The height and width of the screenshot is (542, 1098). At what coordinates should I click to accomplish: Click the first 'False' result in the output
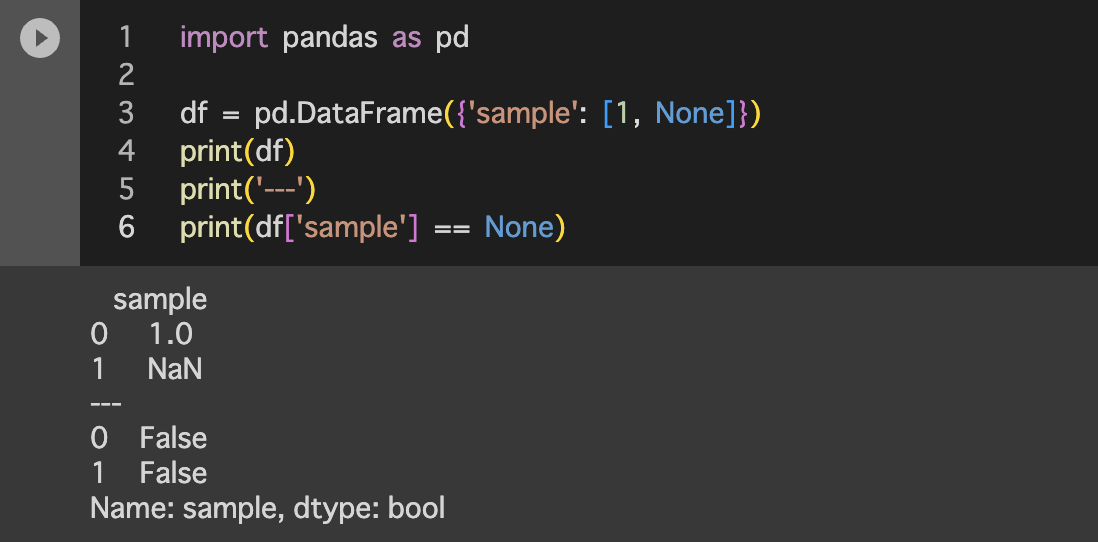pyautogui.click(x=173, y=438)
